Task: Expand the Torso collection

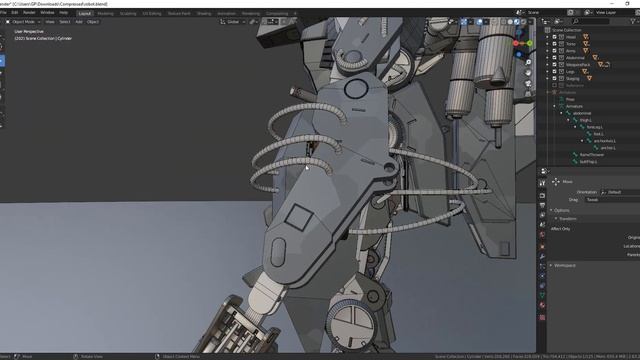Action: point(548,44)
